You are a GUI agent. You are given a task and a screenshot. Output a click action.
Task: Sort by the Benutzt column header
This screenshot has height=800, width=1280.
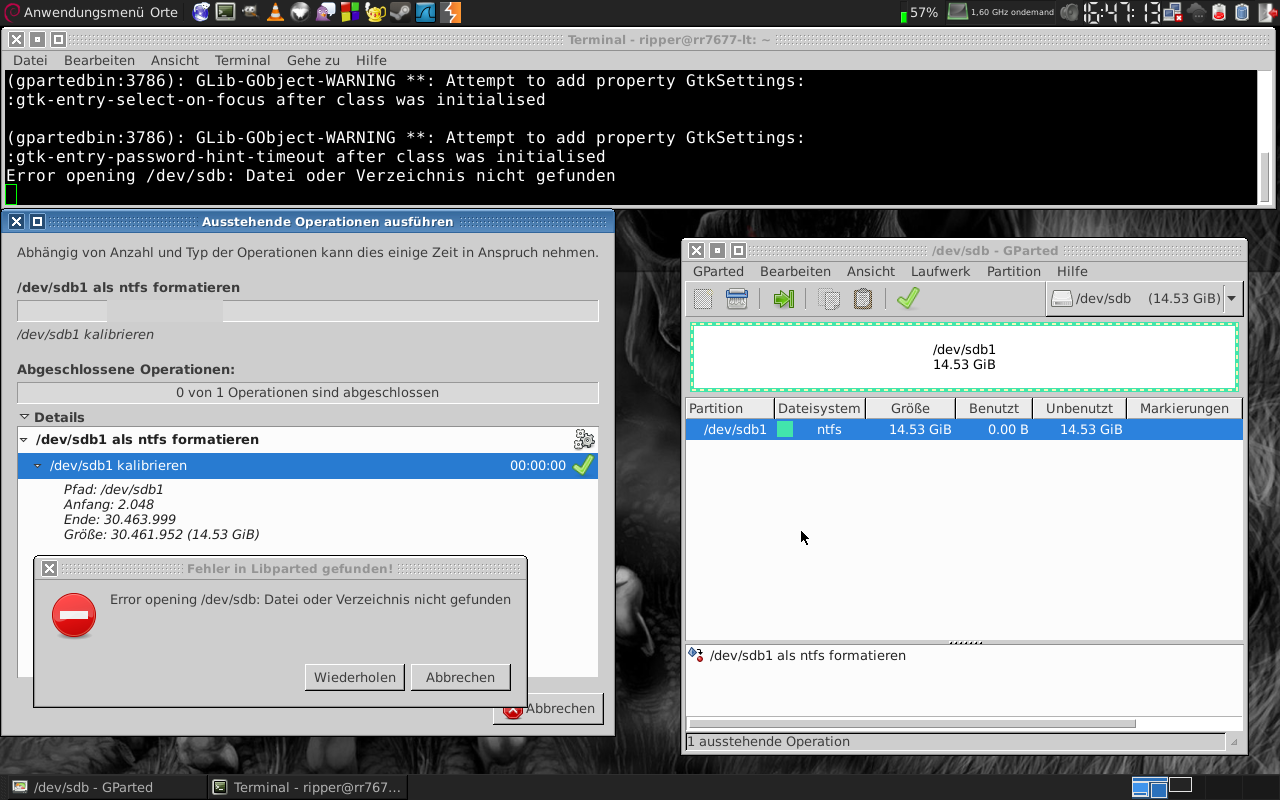[994, 408]
